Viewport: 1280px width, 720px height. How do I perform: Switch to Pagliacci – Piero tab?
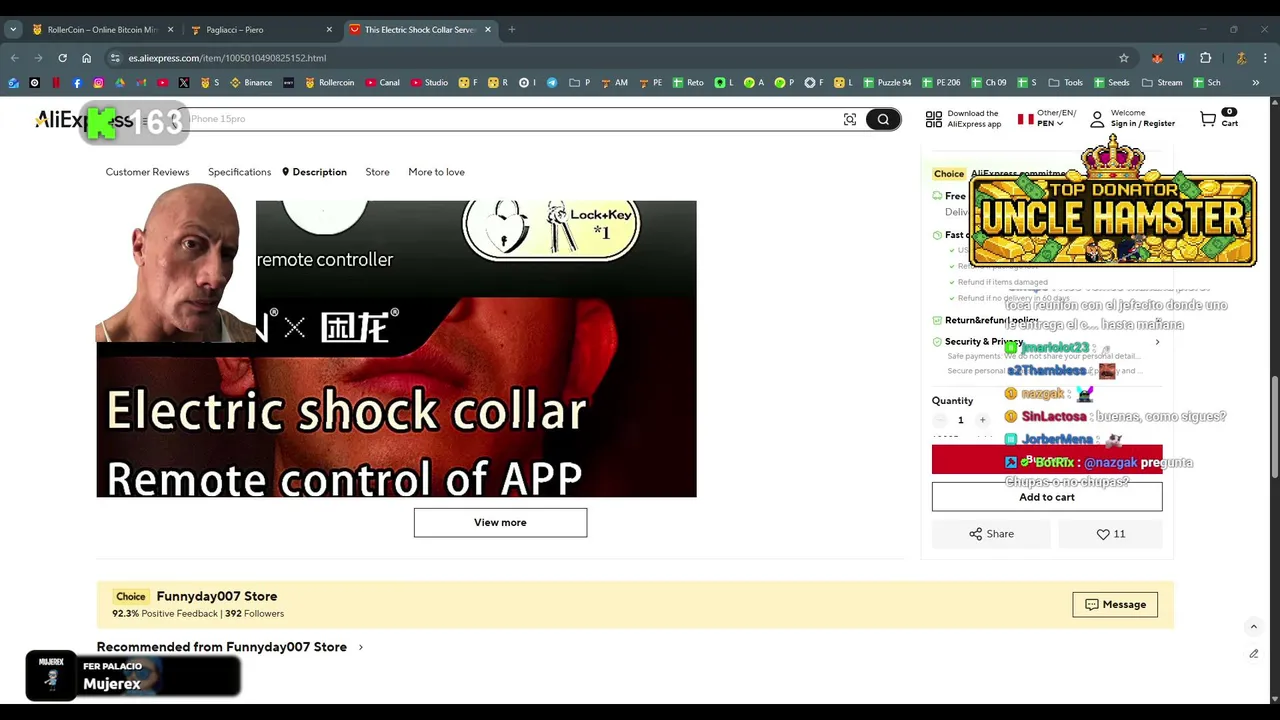pos(262,30)
